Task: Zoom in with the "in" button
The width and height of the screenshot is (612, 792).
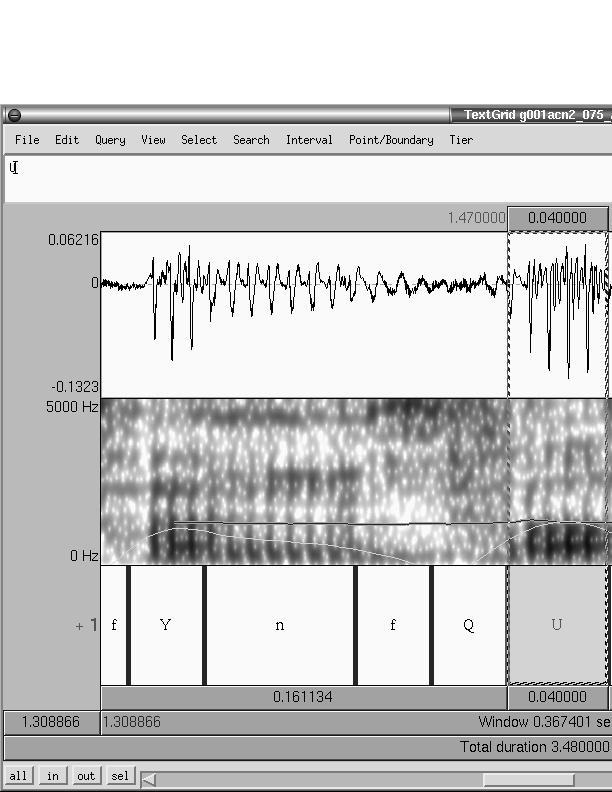Action: click(52, 776)
